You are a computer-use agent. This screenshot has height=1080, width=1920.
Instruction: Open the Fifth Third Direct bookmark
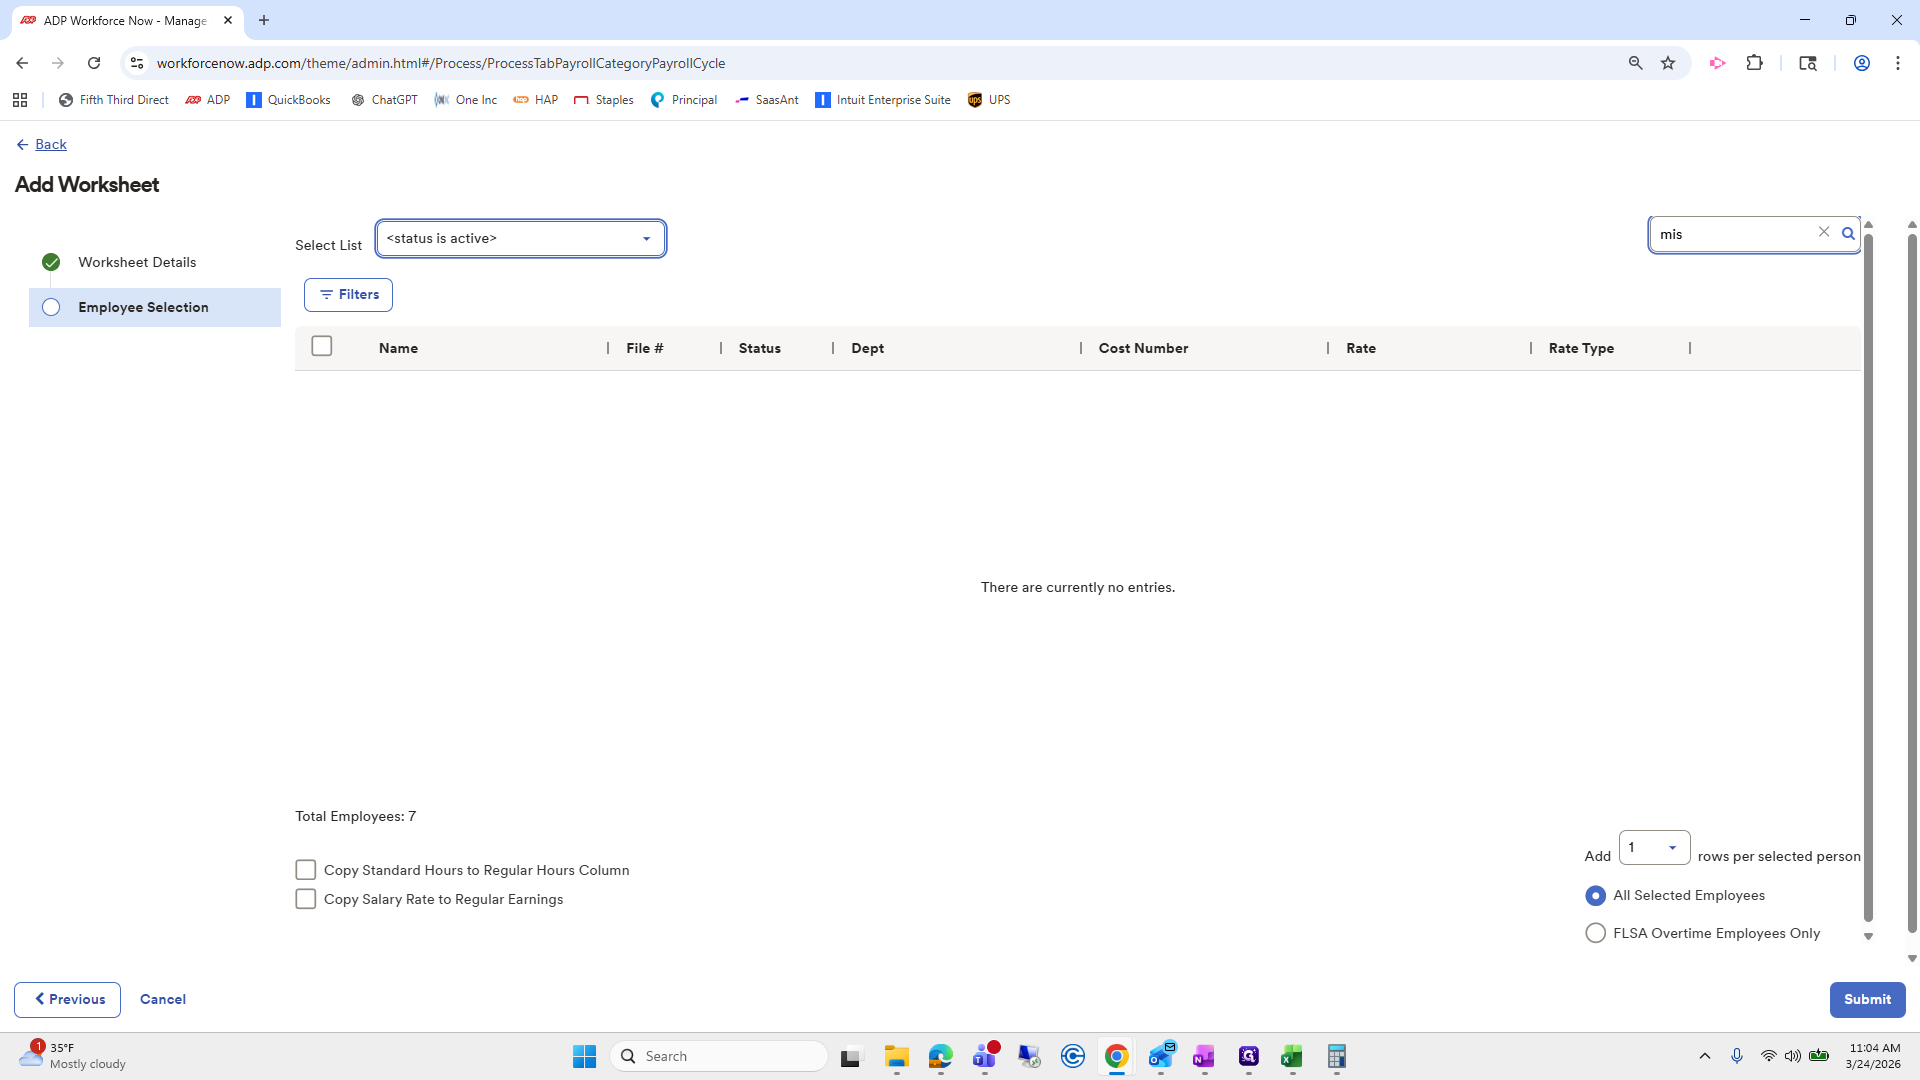pos(114,100)
